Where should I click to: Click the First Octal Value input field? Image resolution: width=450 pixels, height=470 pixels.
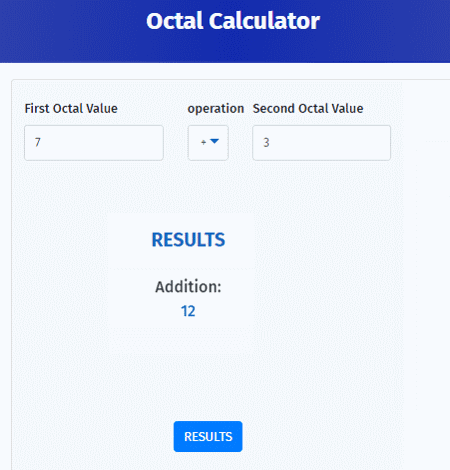tap(94, 143)
